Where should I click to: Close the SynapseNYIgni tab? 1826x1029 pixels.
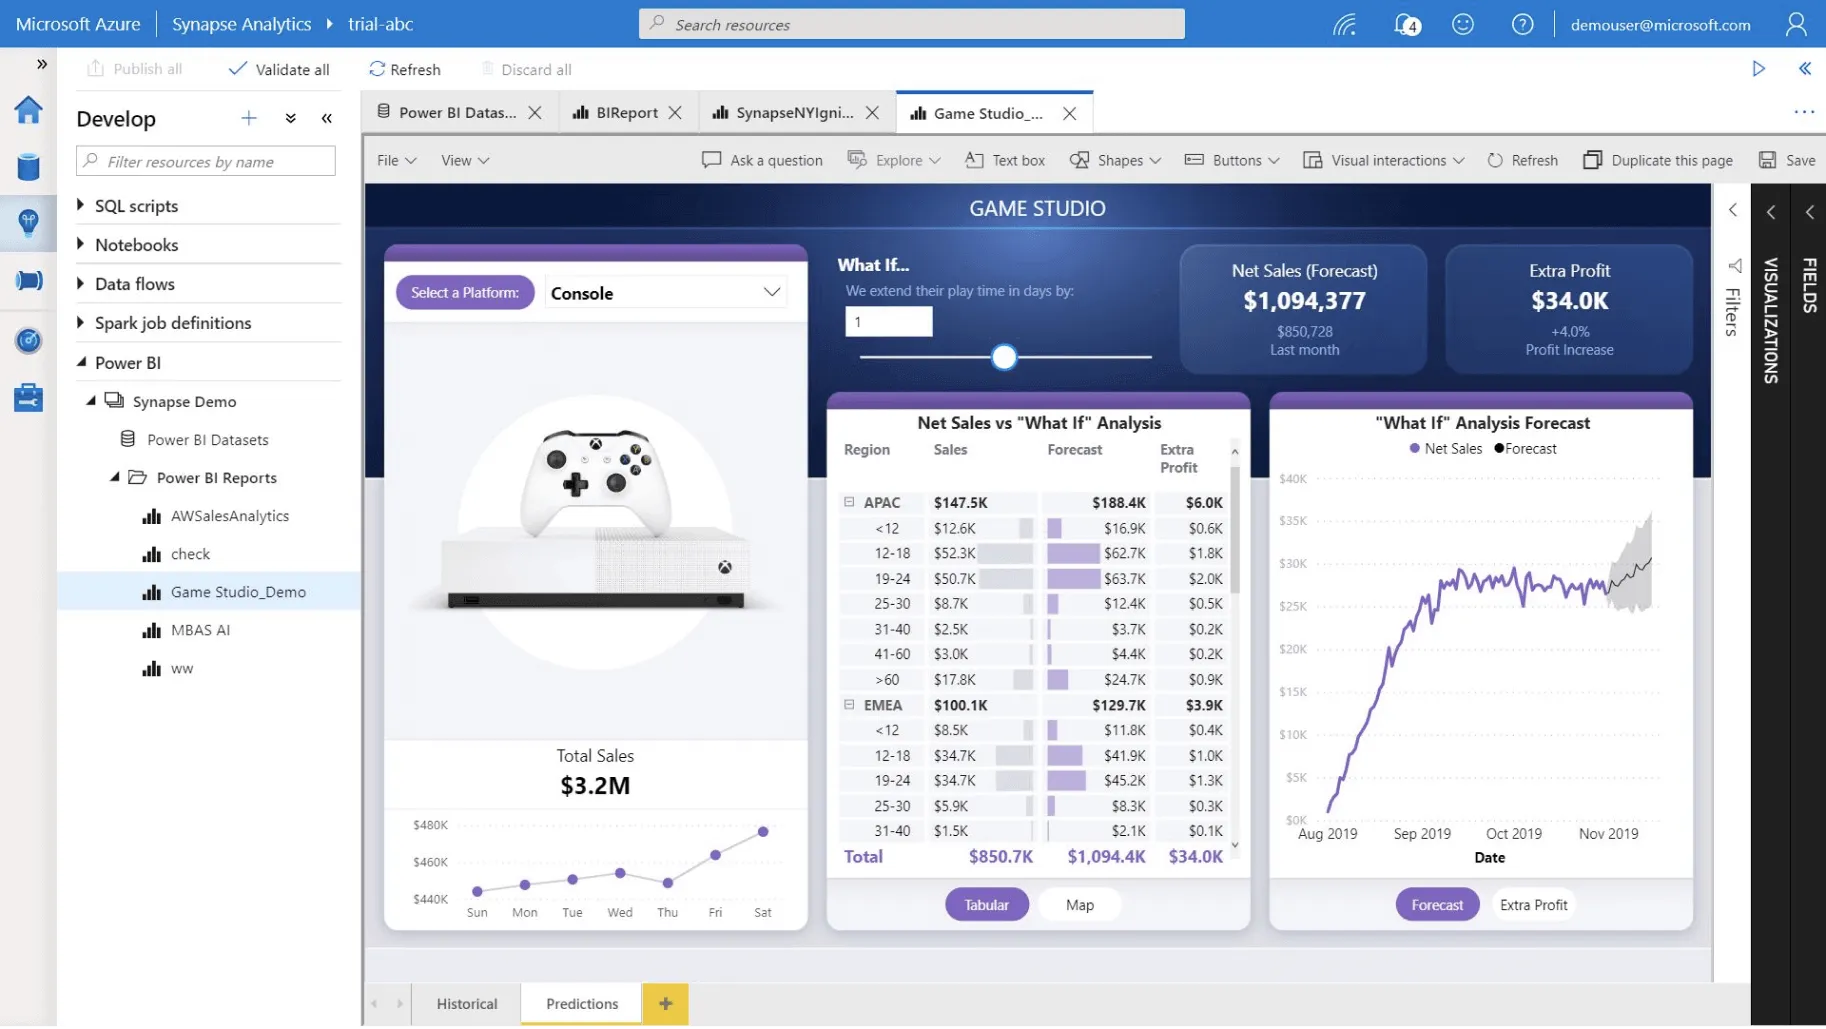pos(872,113)
